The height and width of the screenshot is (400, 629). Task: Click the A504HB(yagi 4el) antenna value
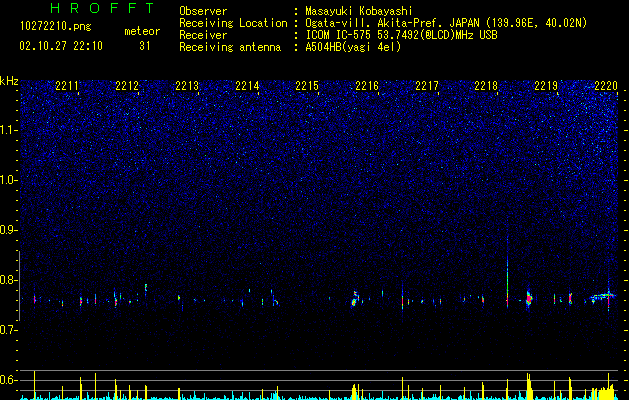point(353,47)
